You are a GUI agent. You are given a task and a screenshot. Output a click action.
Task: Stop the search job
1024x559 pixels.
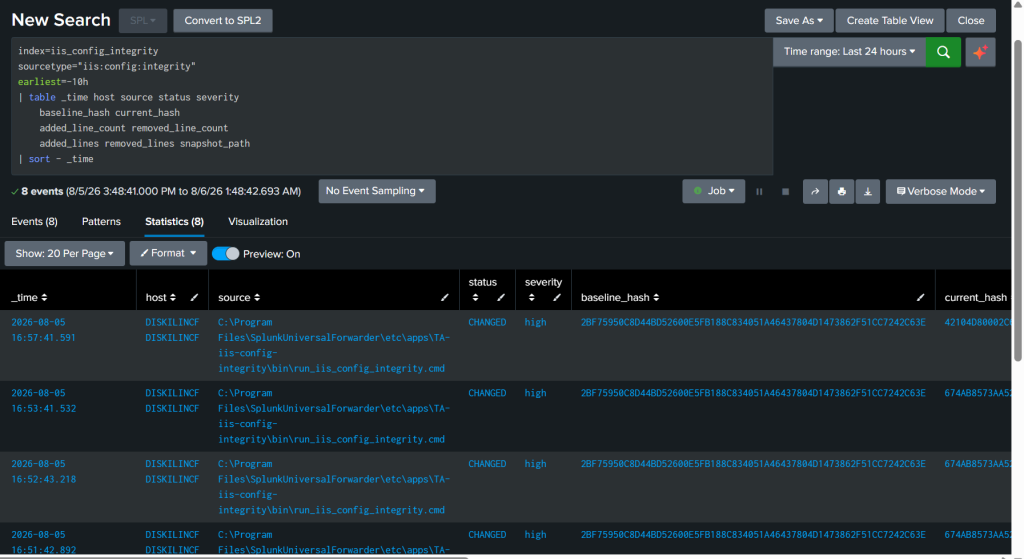click(786, 191)
